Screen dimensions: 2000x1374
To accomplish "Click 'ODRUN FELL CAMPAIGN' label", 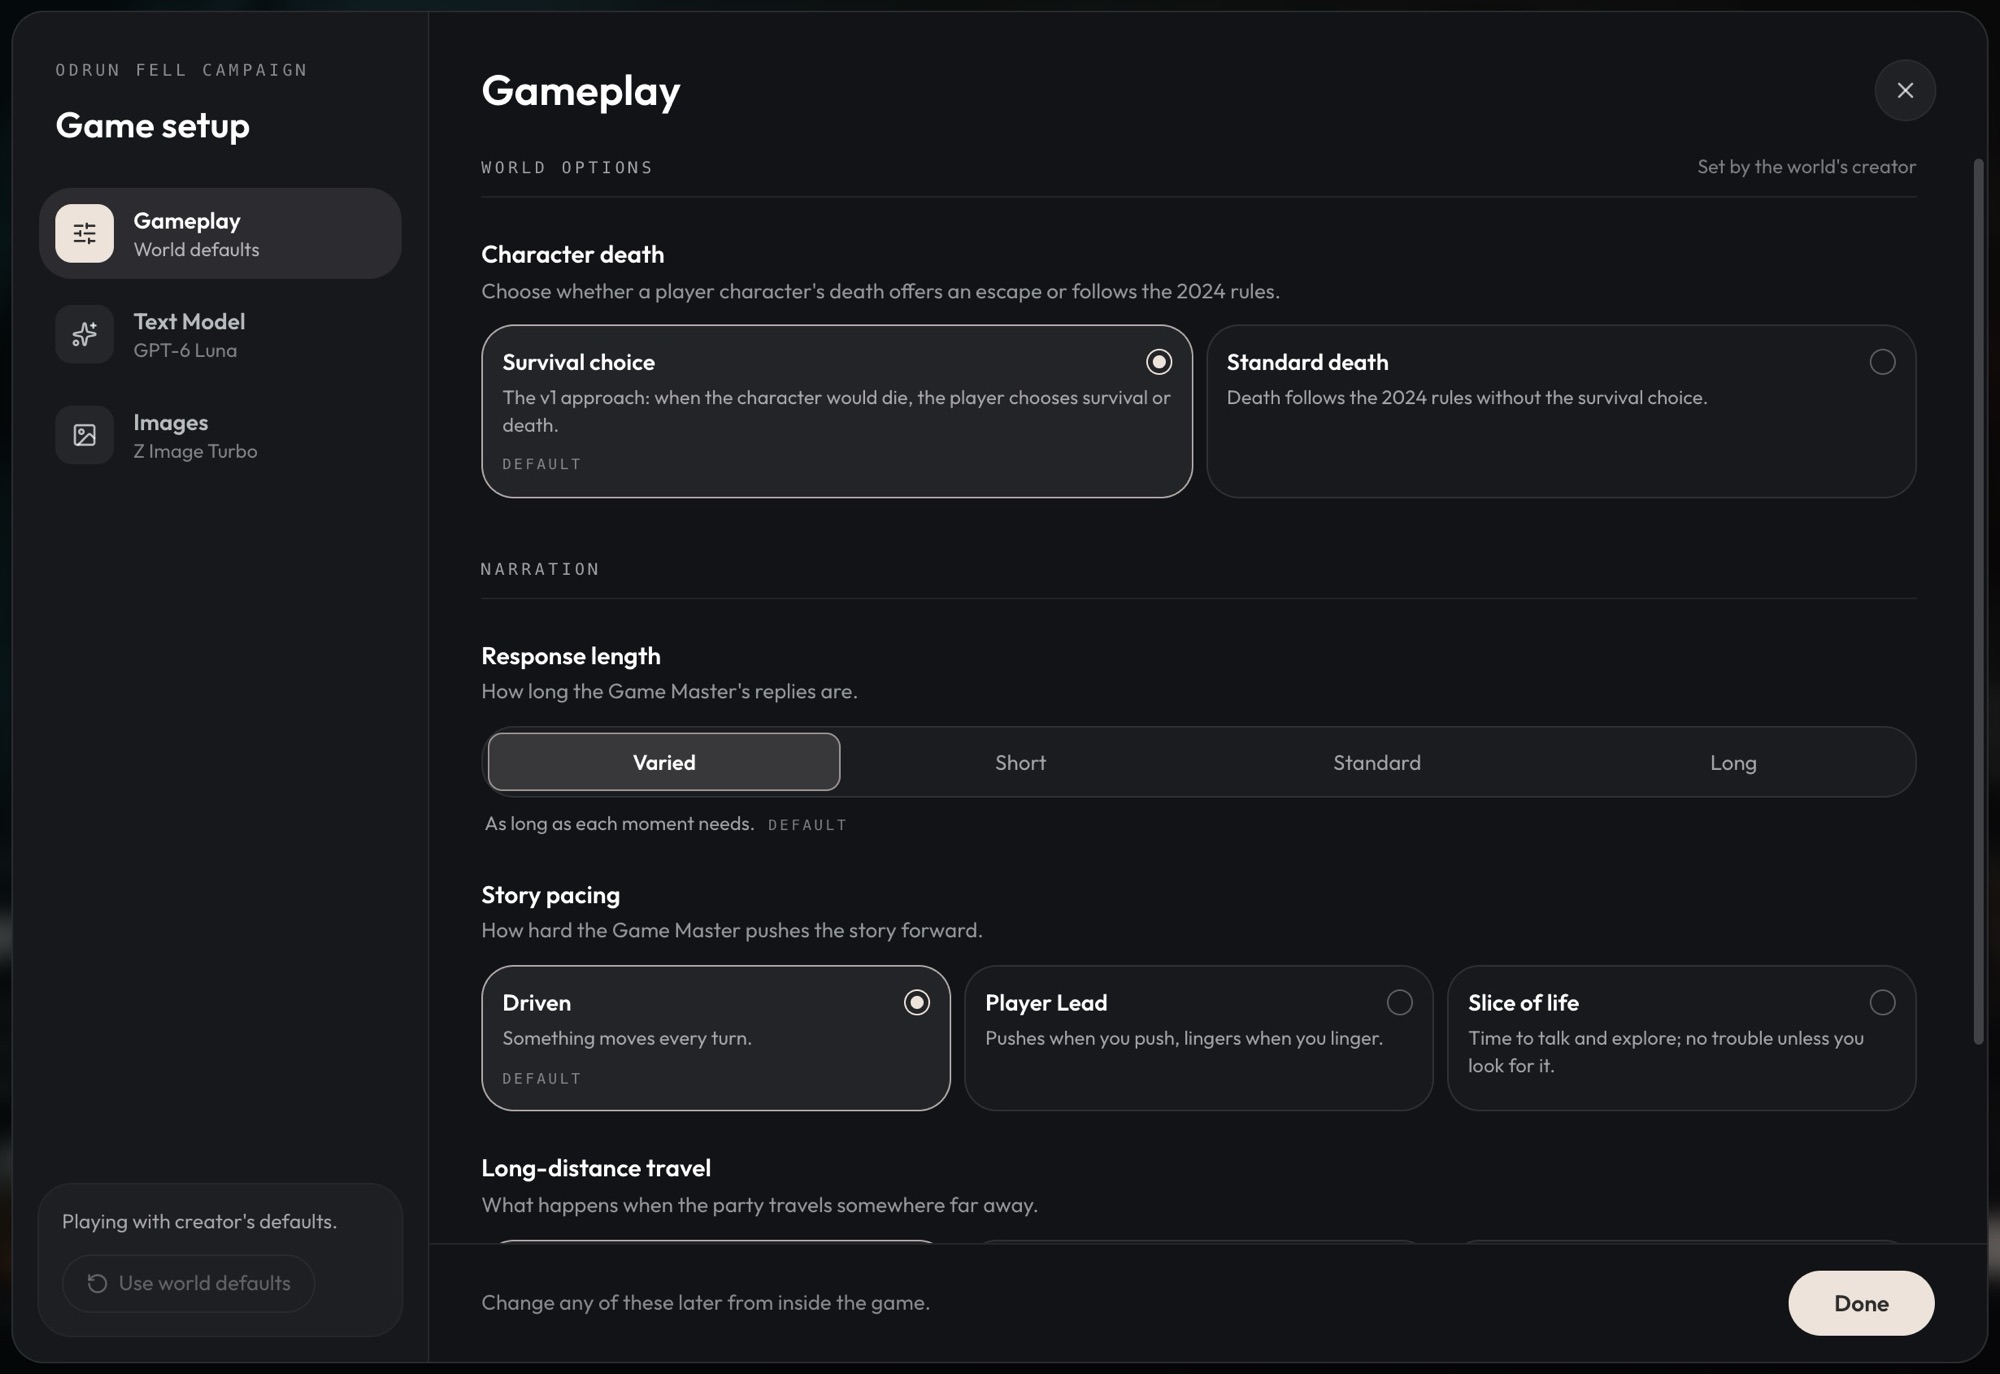I will point(181,70).
